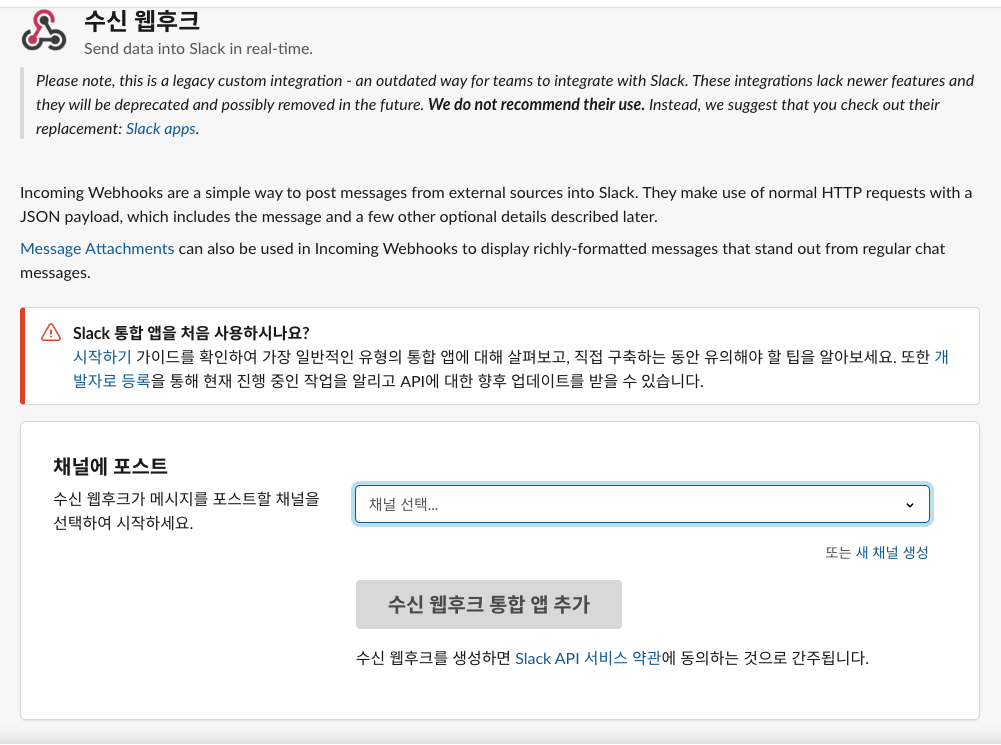The image size is (1001, 745).
Task: Click the 'Send data into Slack in real-time.' subtitle
Action: (199, 49)
